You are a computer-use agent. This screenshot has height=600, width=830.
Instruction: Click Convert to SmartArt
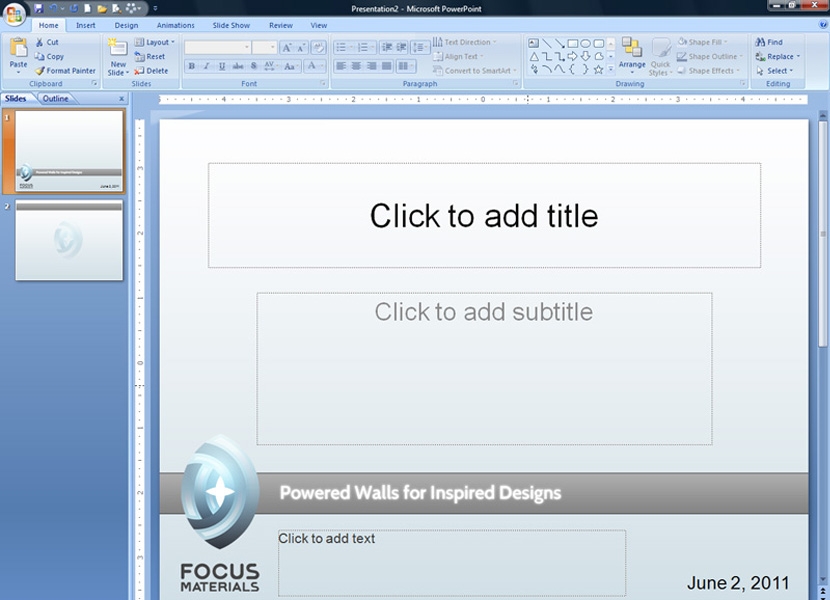(x=474, y=70)
